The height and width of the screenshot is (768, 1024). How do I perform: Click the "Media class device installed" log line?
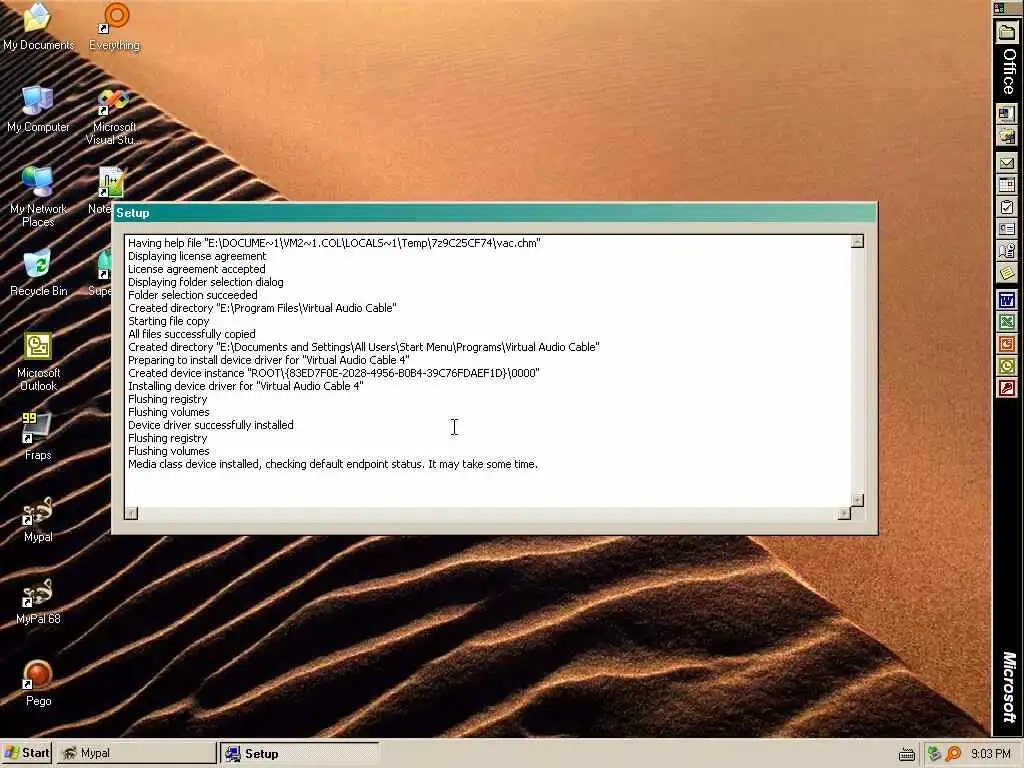[x=333, y=464]
